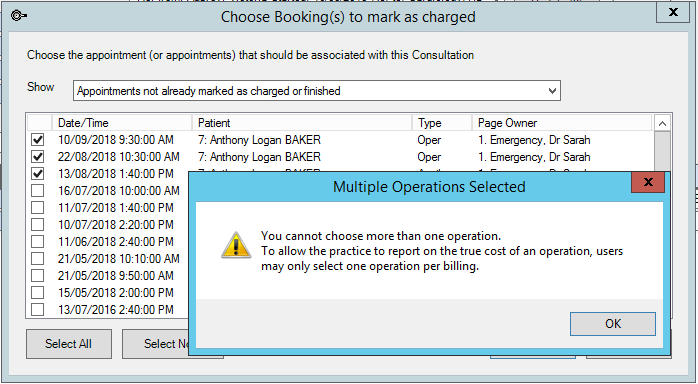Screen dimensions: 698x384
Task: Click the partly hidden Select None button
Action: pyautogui.click(x=155, y=344)
